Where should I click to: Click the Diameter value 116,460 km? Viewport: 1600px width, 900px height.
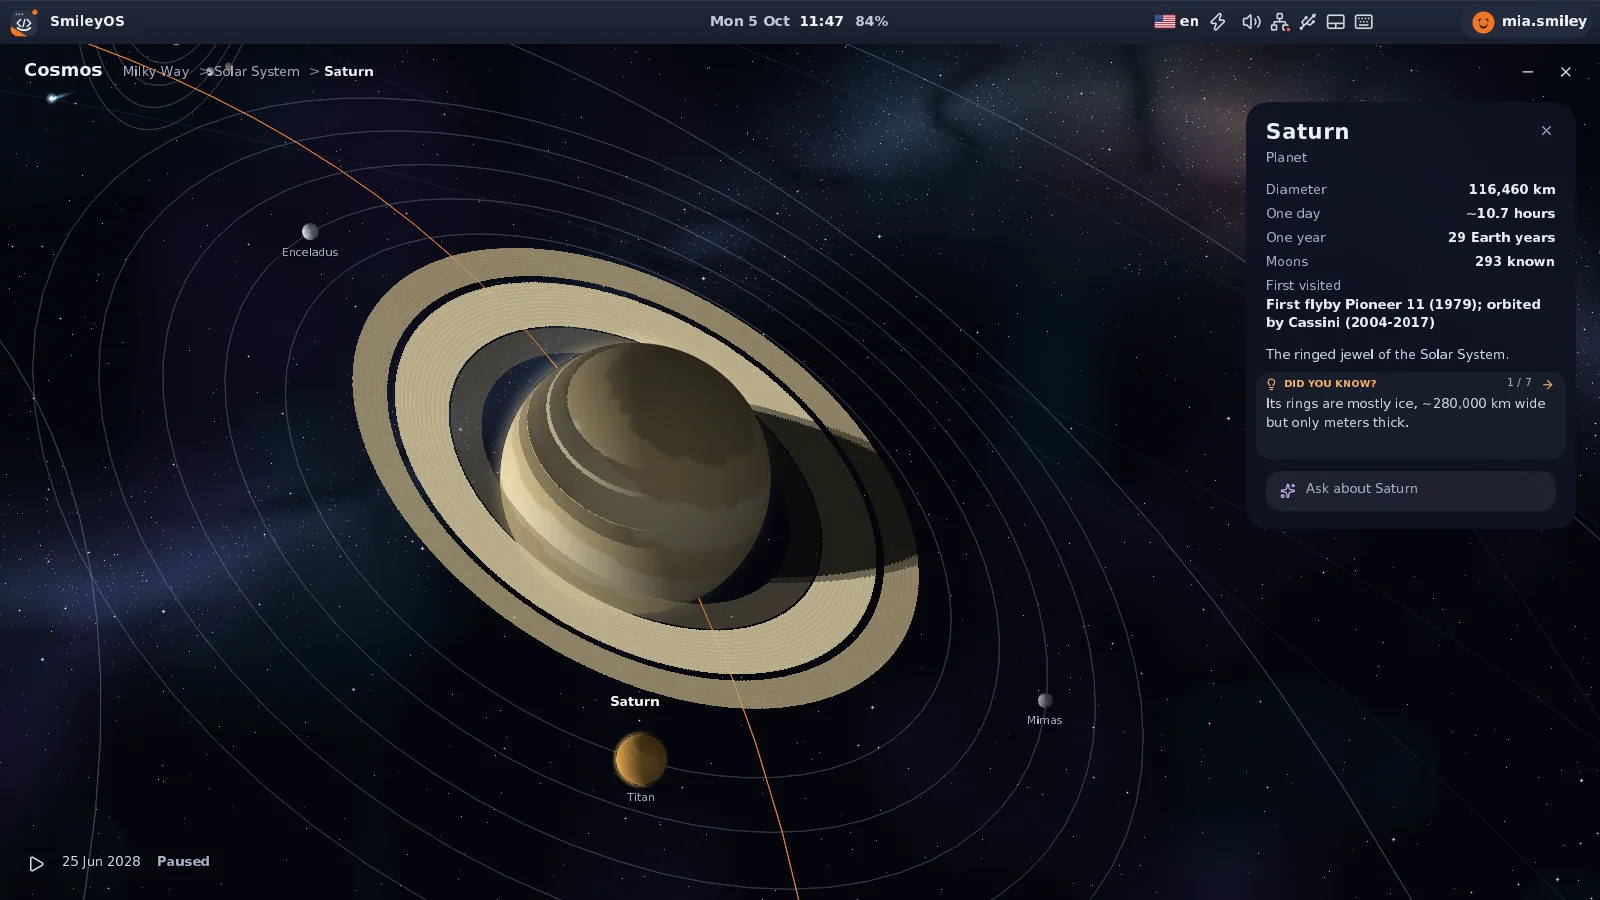point(1511,189)
